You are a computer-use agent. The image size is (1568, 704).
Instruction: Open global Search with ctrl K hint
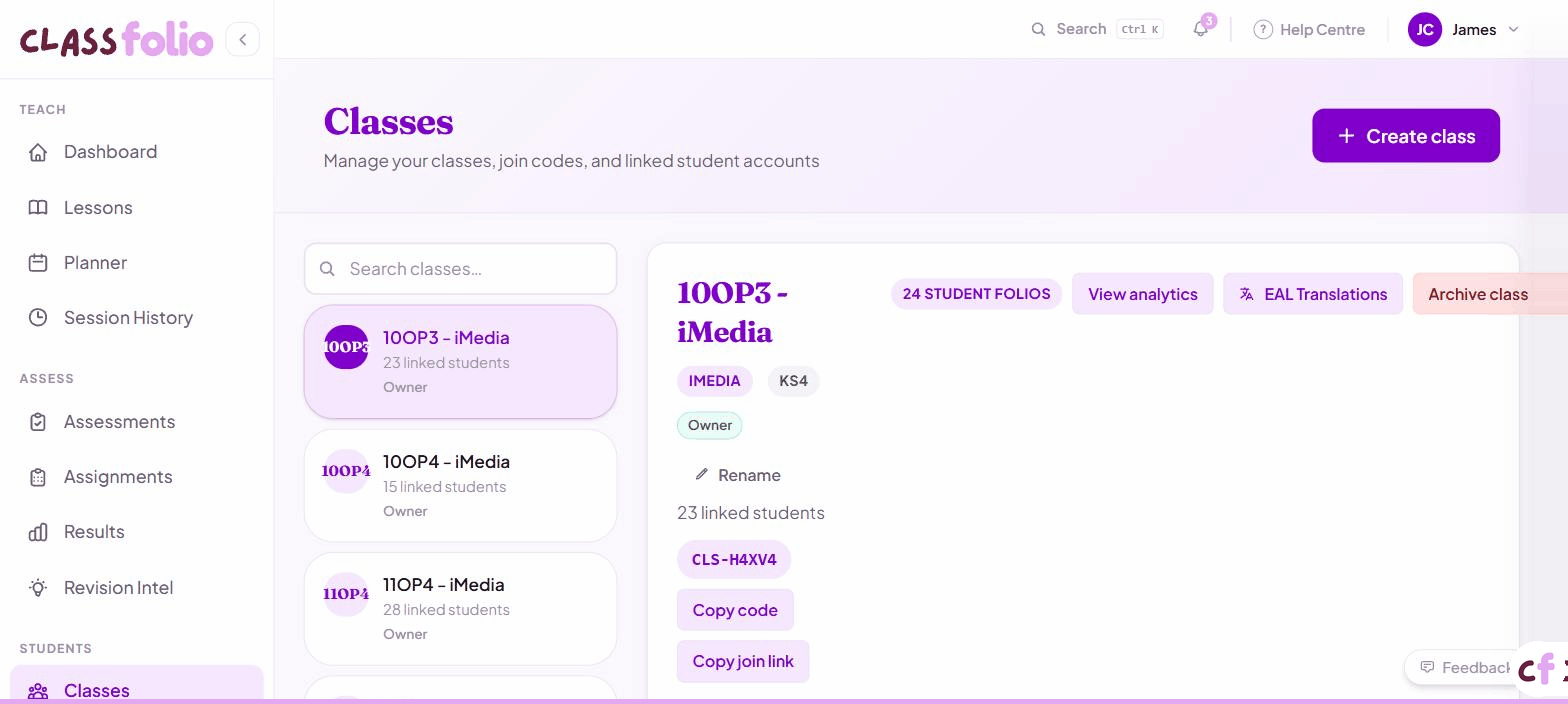(1097, 29)
